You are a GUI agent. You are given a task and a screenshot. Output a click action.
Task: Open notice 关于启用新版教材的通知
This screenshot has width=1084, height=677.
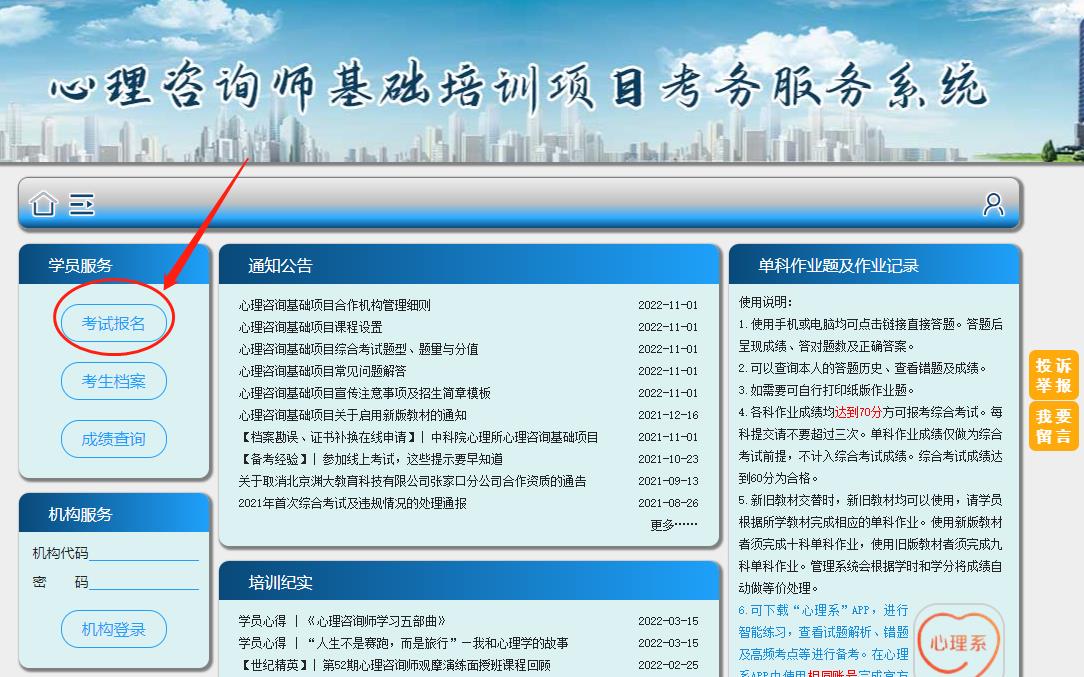click(x=352, y=415)
